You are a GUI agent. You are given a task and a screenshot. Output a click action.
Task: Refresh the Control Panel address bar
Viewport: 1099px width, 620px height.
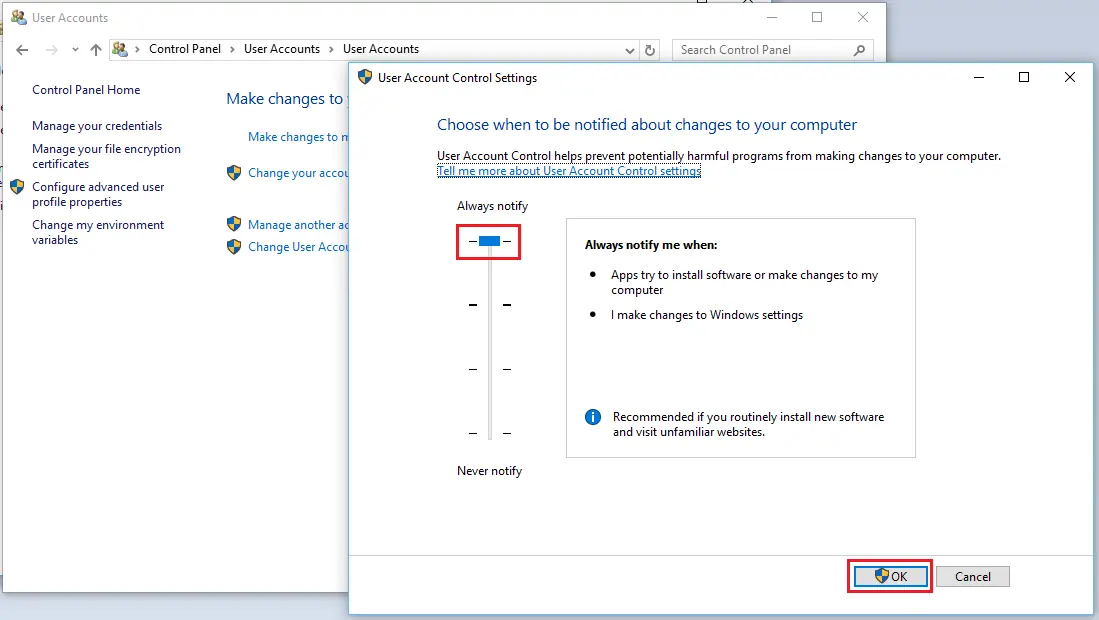point(650,50)
